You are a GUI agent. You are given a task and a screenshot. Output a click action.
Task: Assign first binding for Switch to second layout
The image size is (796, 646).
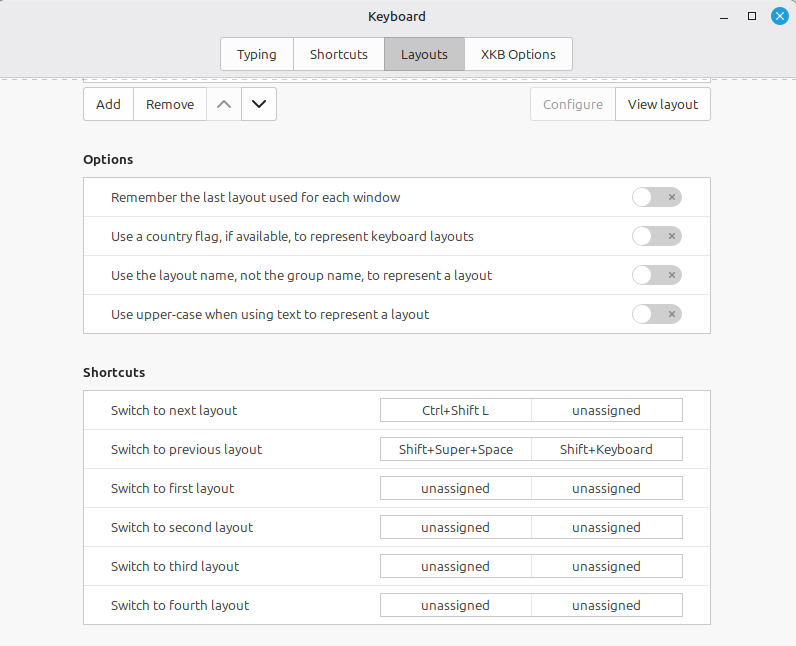pos(456,527)
